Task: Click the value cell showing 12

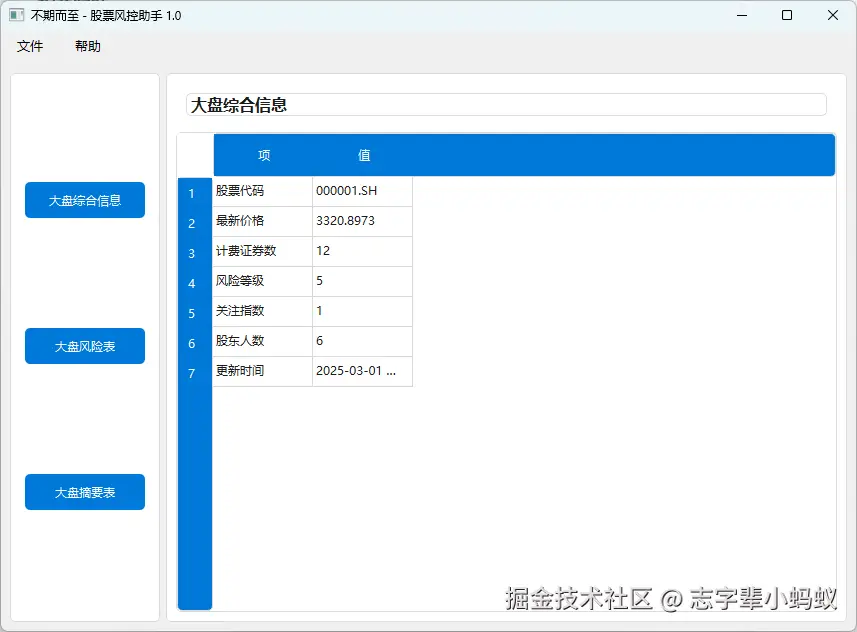Action: click(362, 251)
